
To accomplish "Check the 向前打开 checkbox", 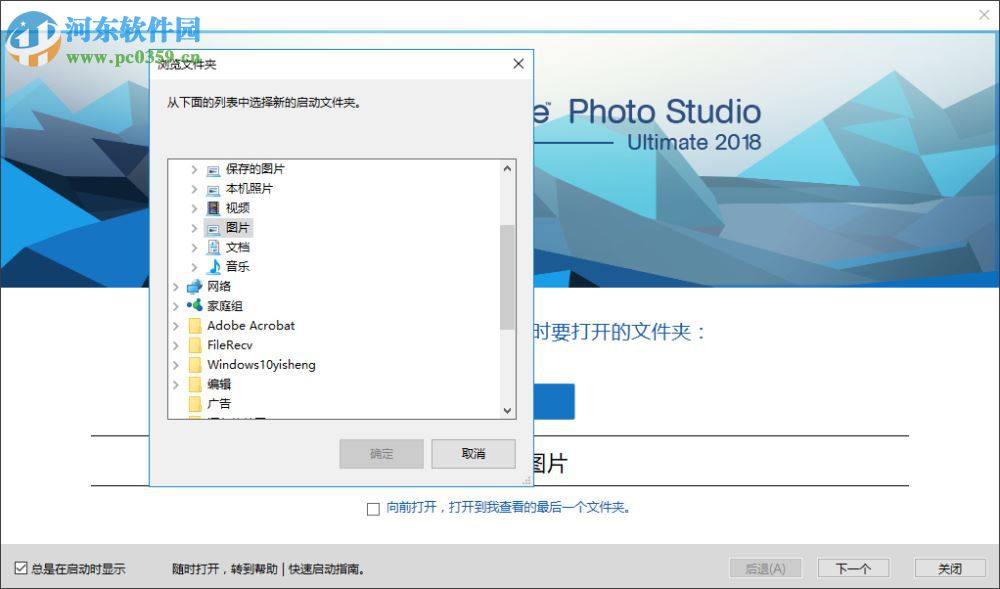I will [x=370, y=509].
